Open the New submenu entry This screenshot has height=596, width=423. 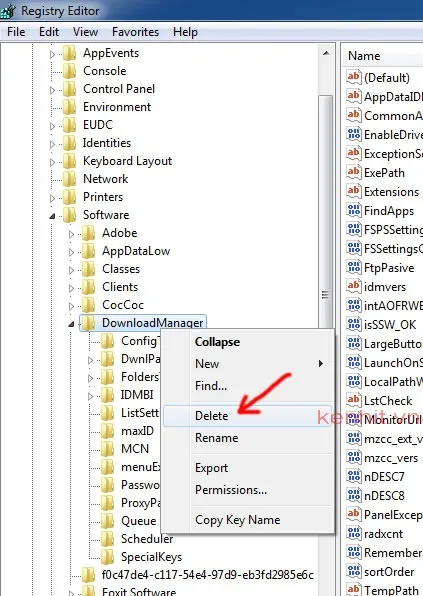pyautogui.click(x=247, y=364)
